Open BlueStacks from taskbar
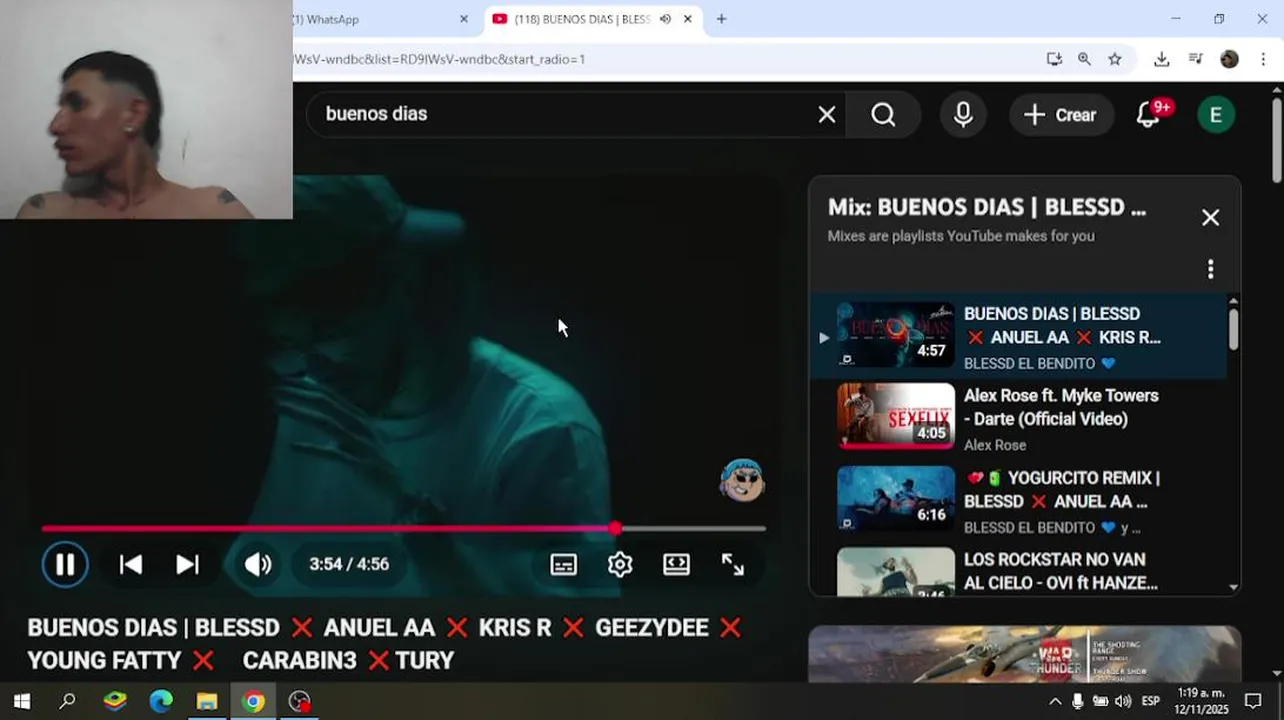Image resolution: width=1284 pixels, height=720 pixels. pyautogui.click(x=115, y=701)
